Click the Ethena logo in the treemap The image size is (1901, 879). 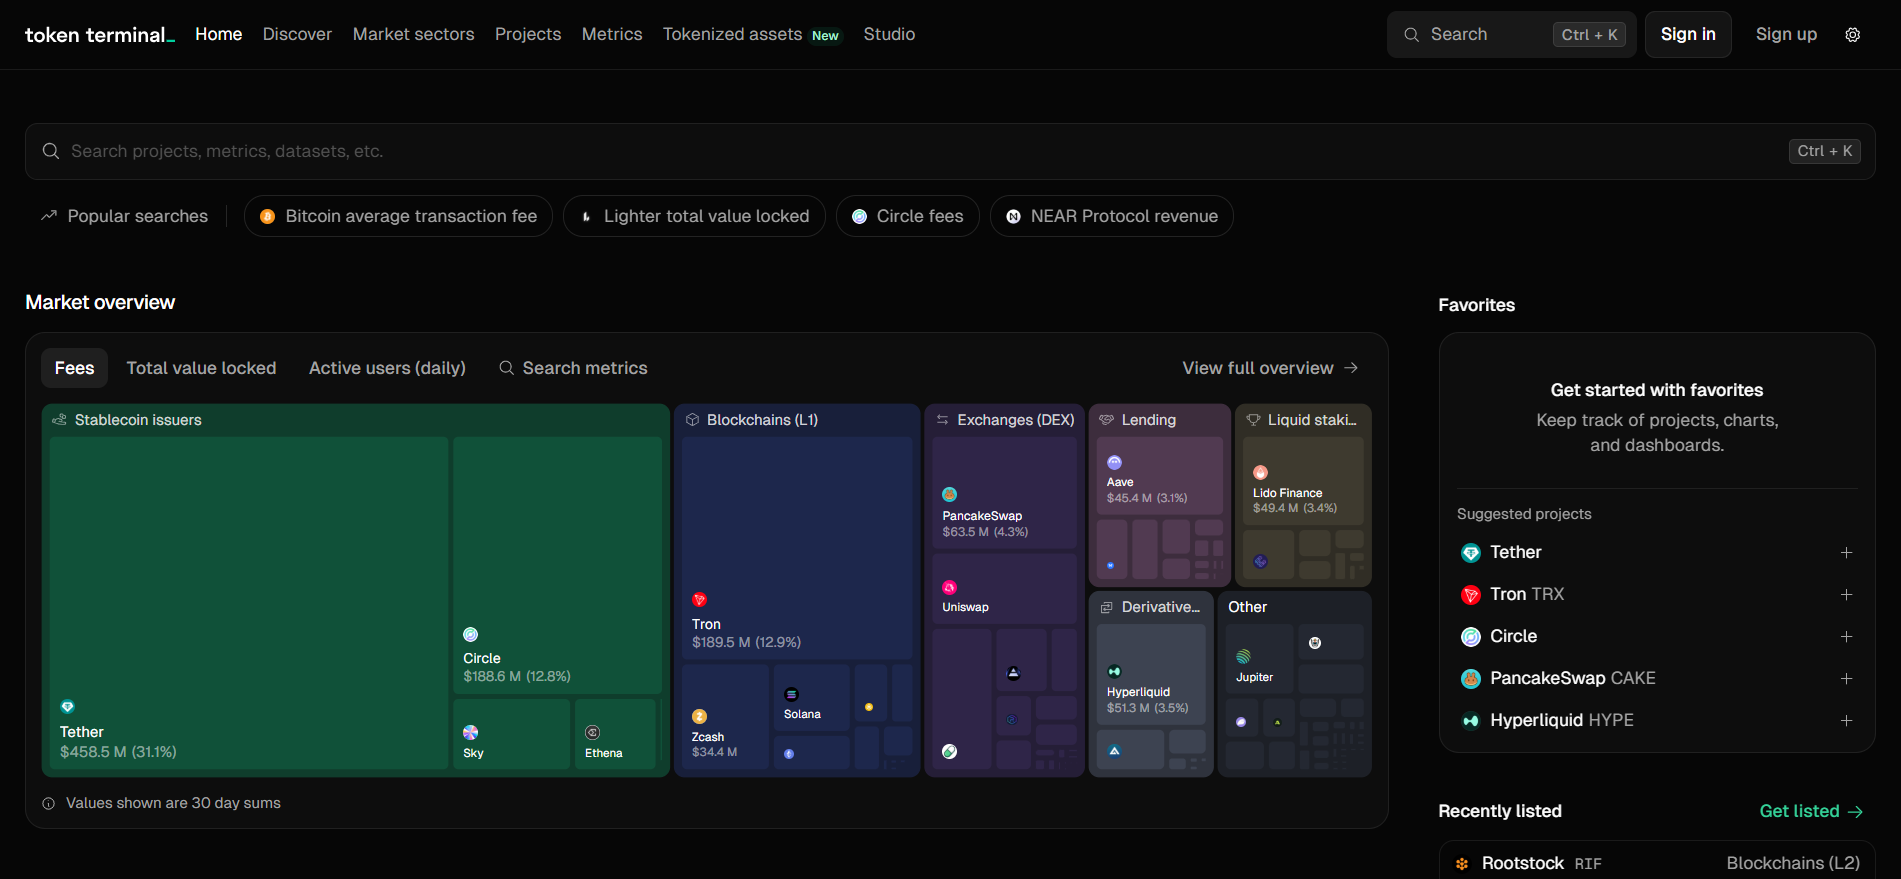[x=593, y=732]
